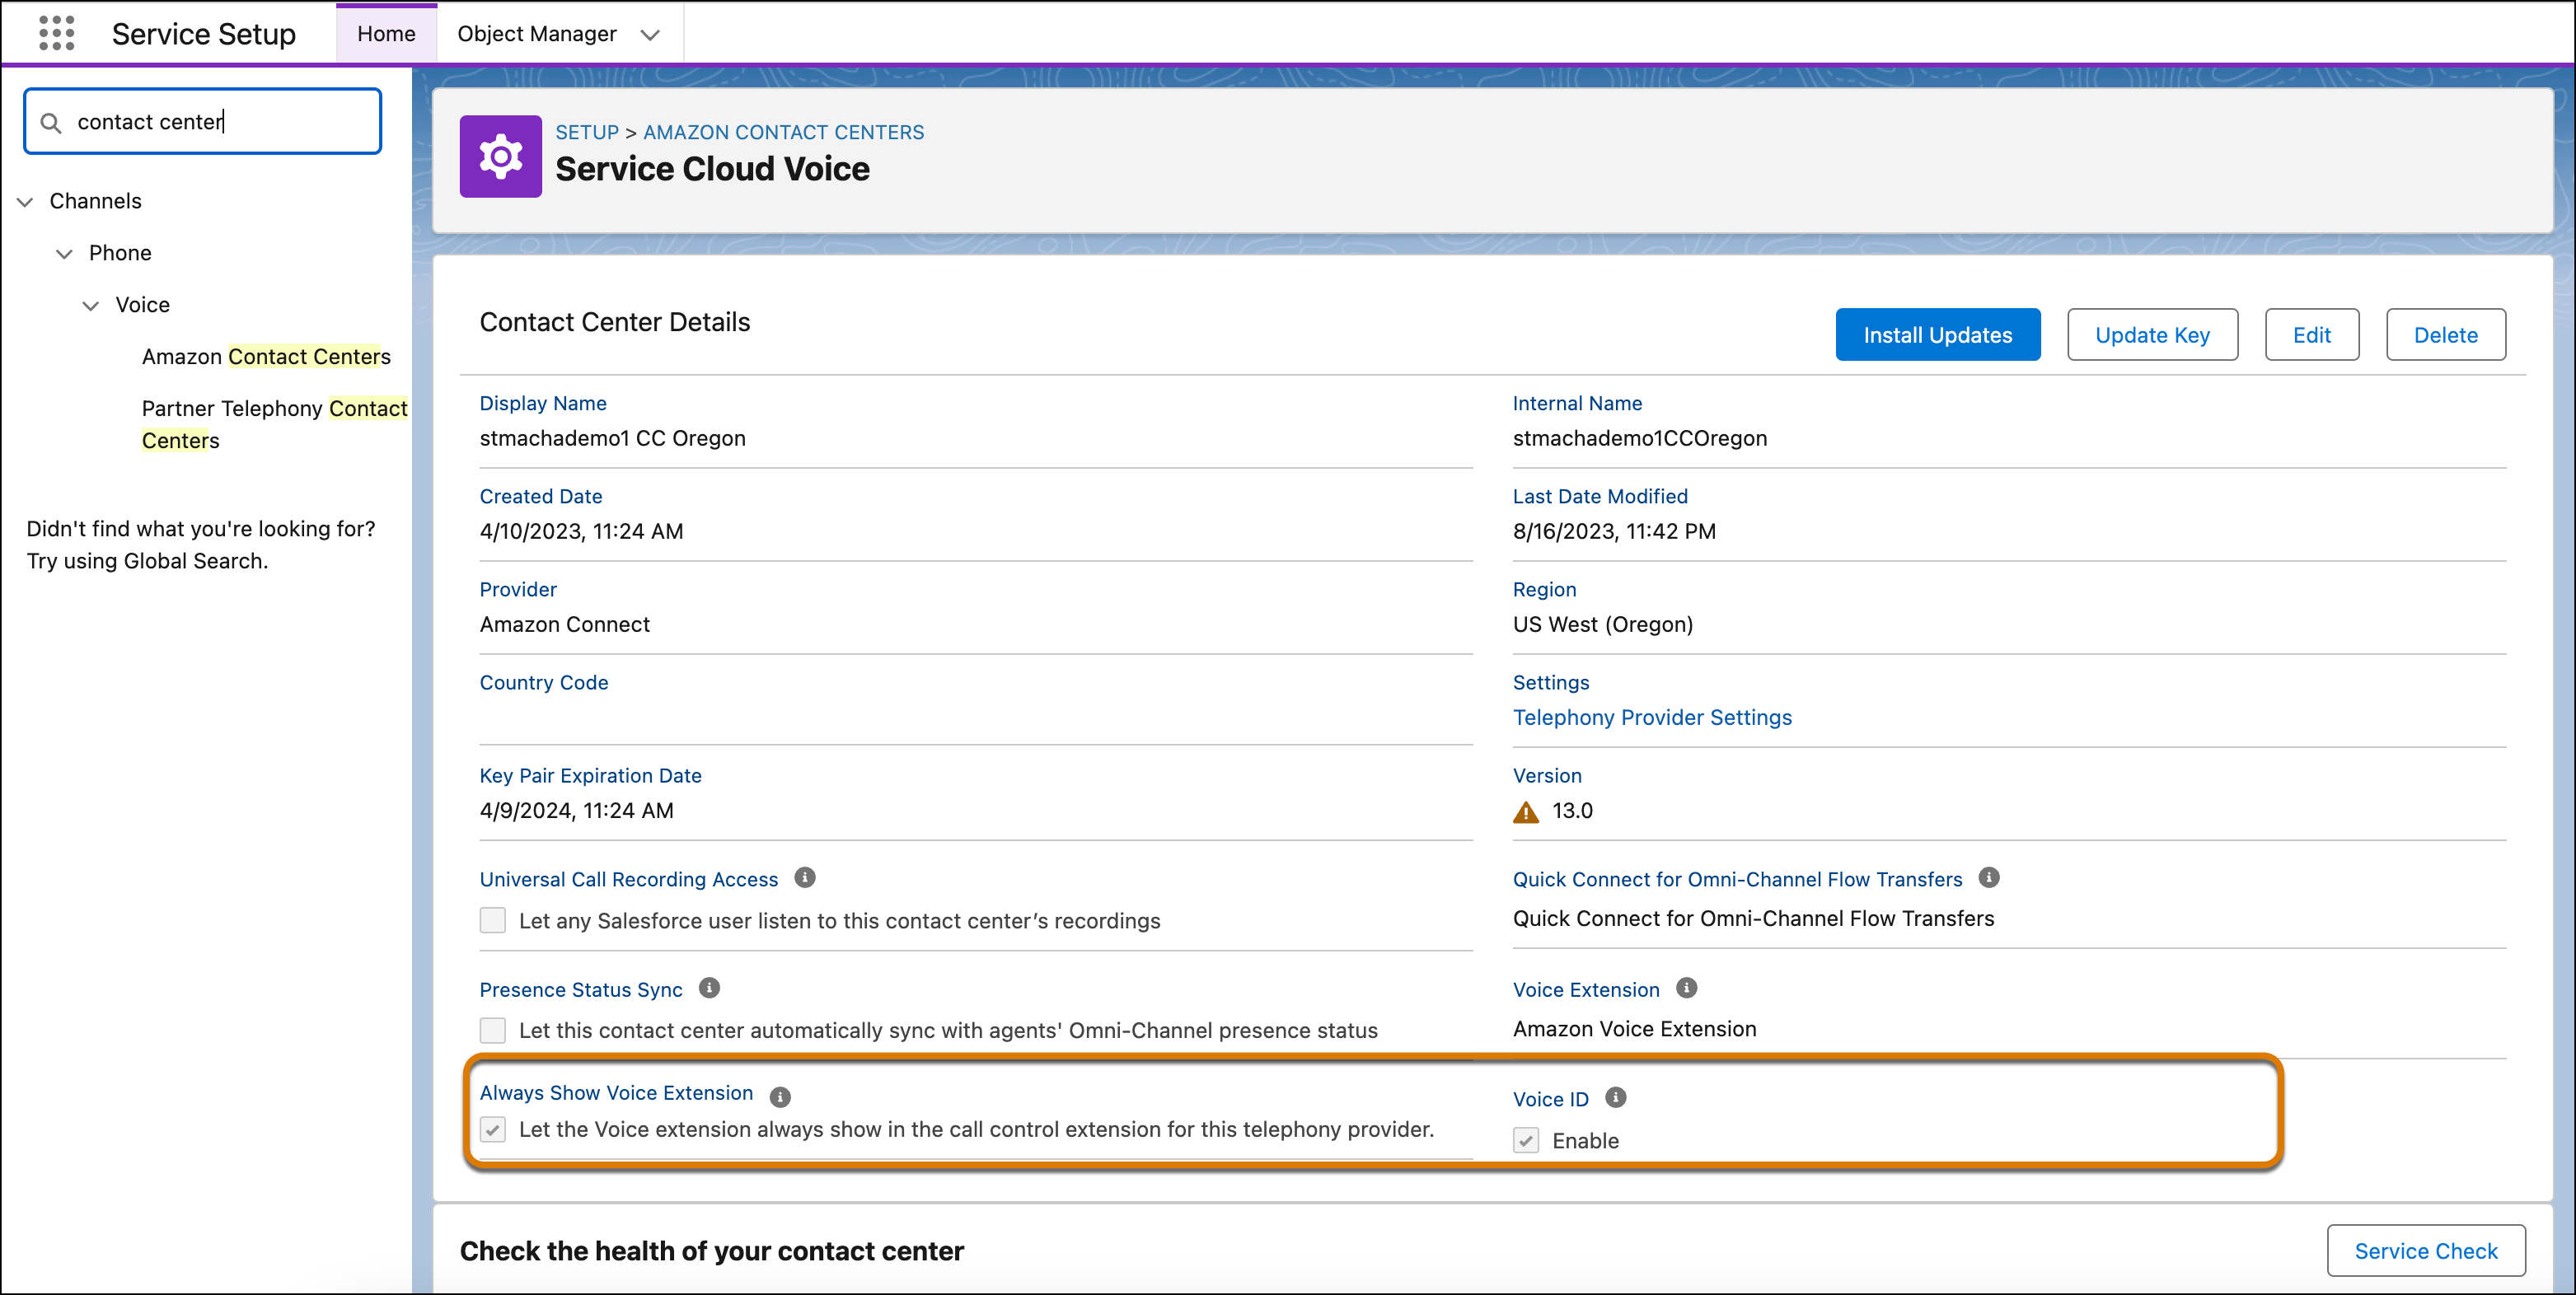Show info icon next to Voice ID
Viewport: 2576px width, 1295px height.
1615,1097
